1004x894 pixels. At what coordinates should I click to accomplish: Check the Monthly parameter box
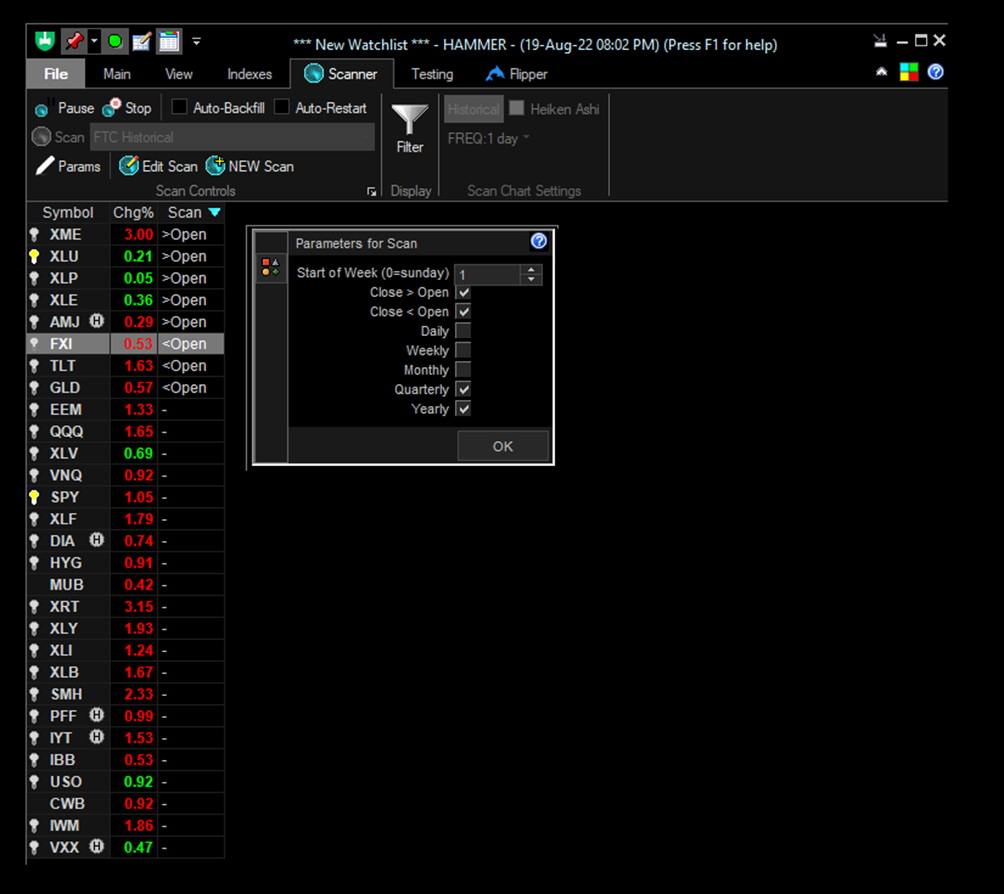[464, 370]
